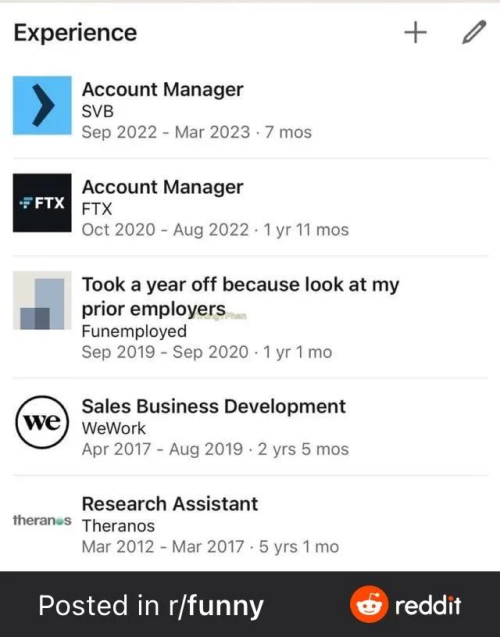Tap the Reddit logo icon
Image resolution: width=500 pixels, height=637 pixels.
click(369, 604)
